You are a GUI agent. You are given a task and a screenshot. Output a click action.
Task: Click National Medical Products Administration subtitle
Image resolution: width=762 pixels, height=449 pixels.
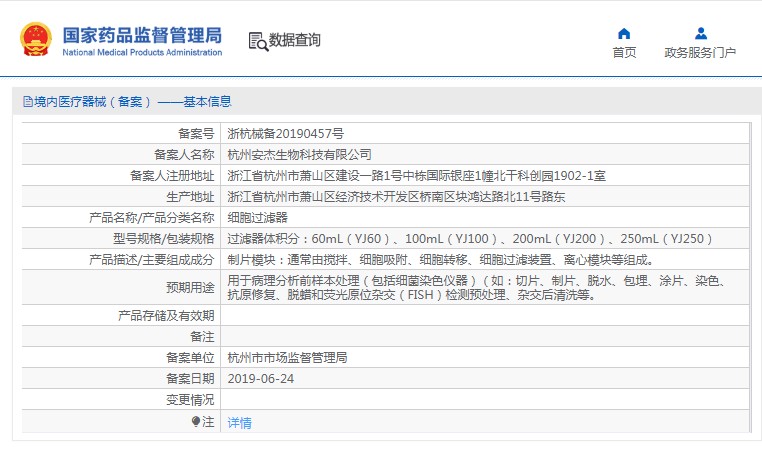point(142,52)
